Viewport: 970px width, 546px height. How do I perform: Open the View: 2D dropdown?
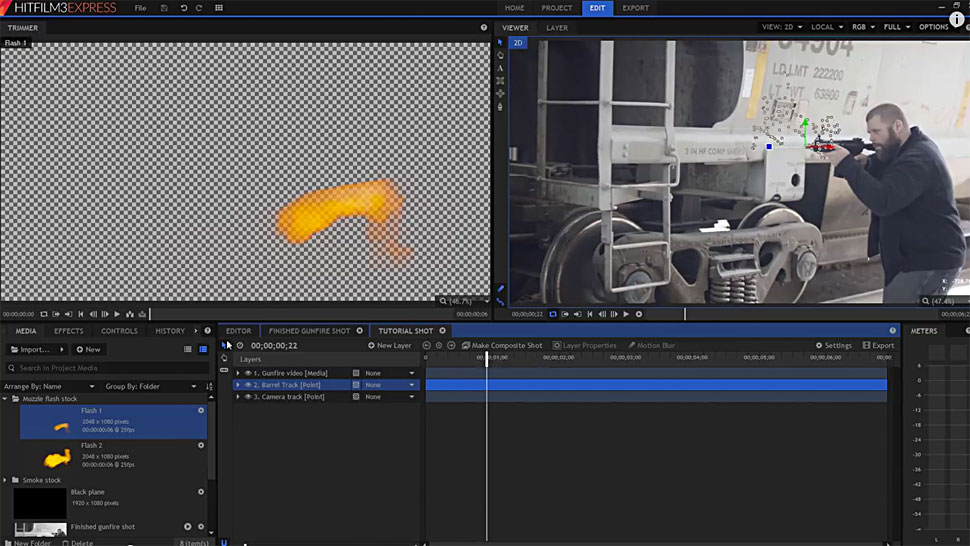point(780,28)
